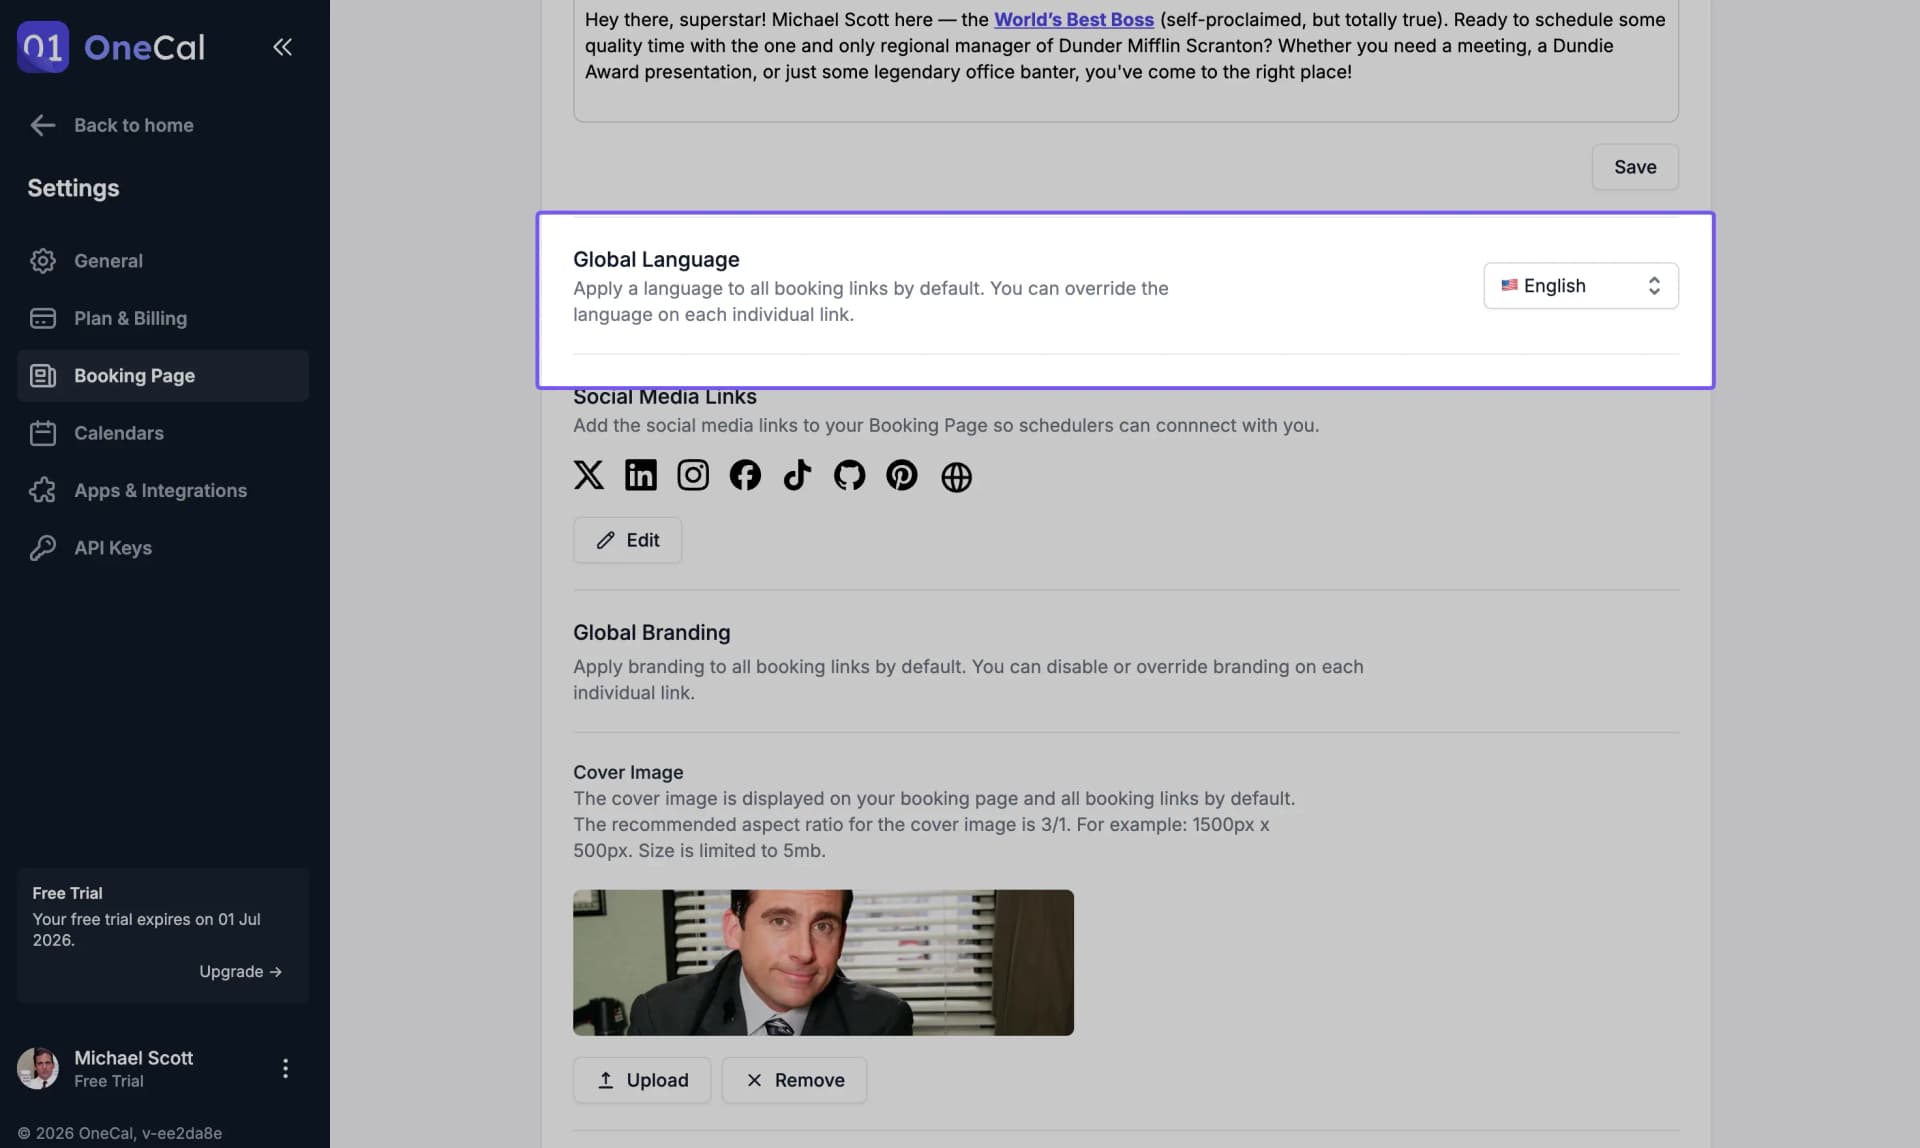Collapse the sidebar with double chevron
The width and height of the screenshot is (1920, 1148).
pos(282,47)
